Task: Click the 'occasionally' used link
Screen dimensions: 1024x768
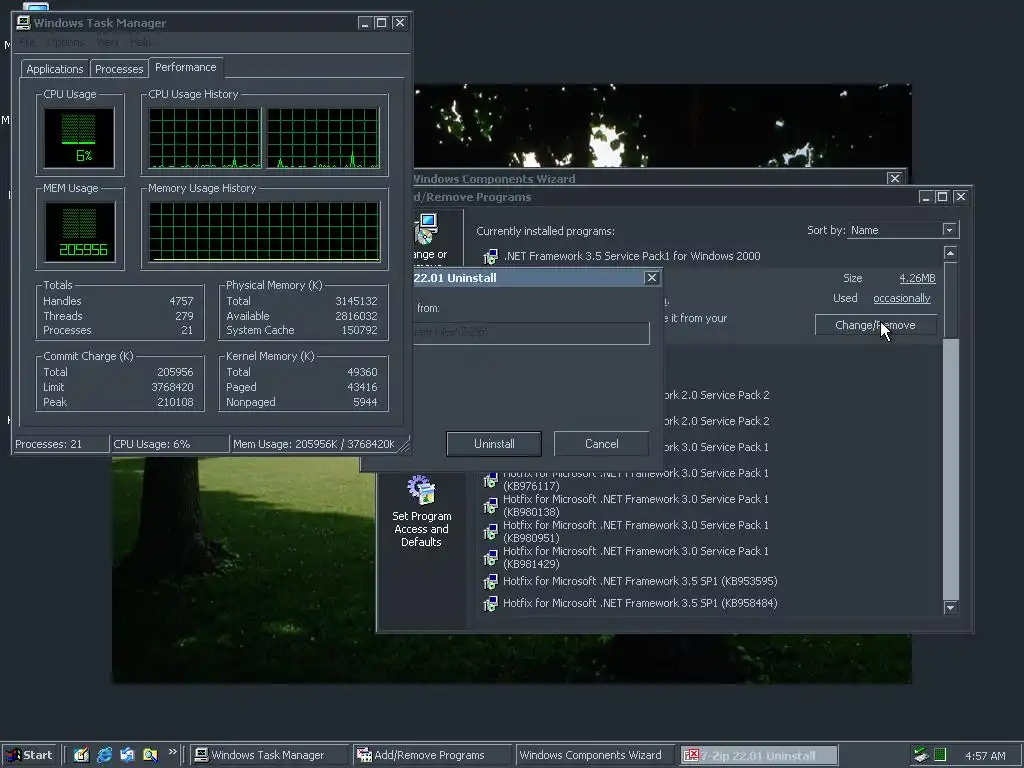Action: pos(901,298)
